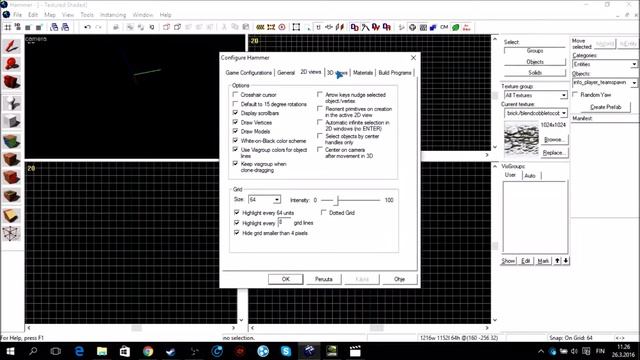
Task: Select the Apply Overlays tool
Action: click(11, 196)
